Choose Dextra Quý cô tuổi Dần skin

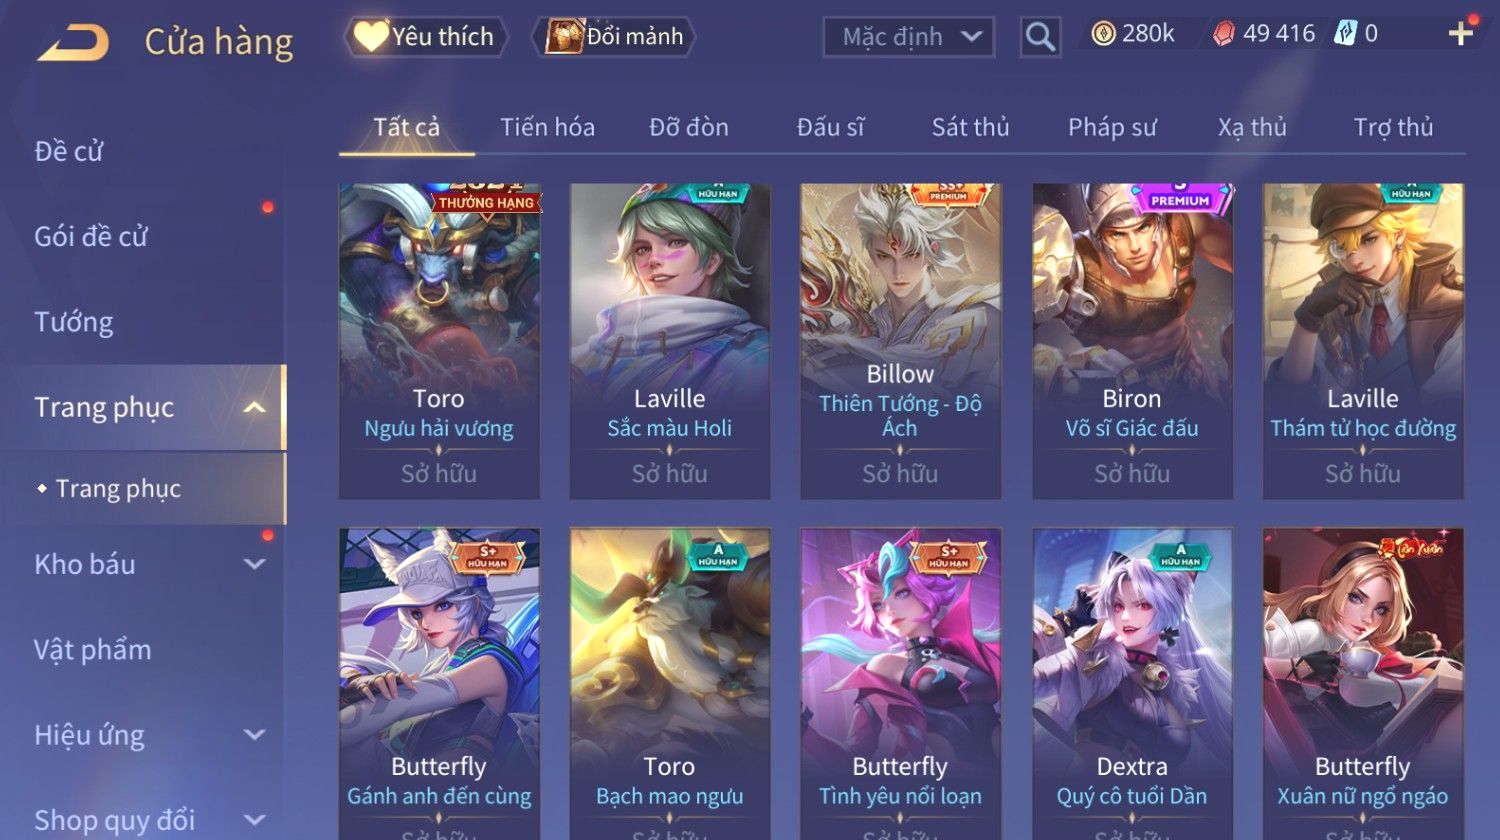[1132, 684]
